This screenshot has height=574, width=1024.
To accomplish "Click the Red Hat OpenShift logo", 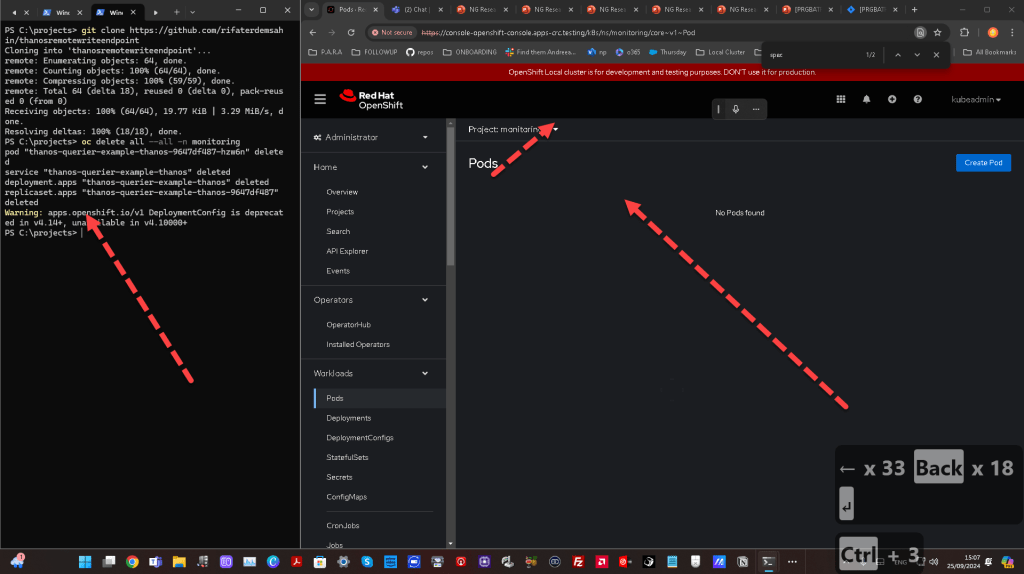I will [371, 100].
